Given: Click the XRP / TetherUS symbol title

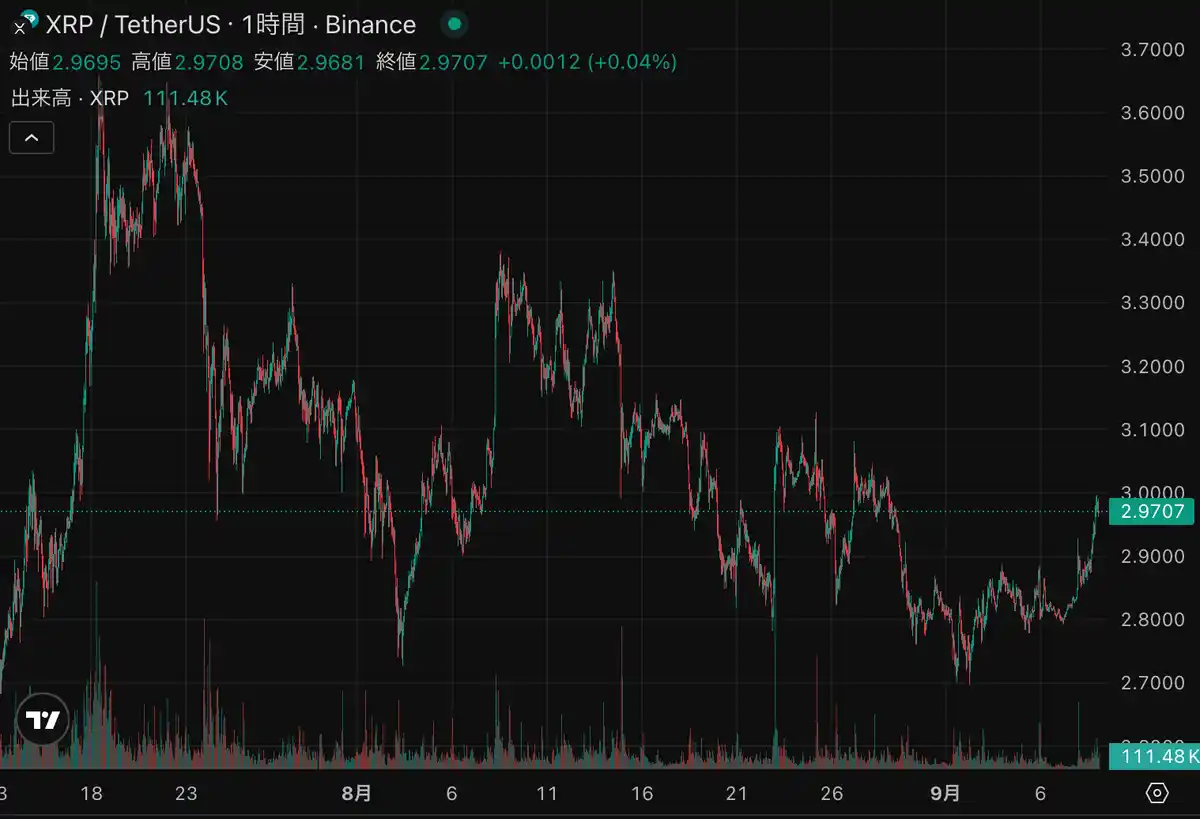Looking at the screenshot, I should (147, 24).
